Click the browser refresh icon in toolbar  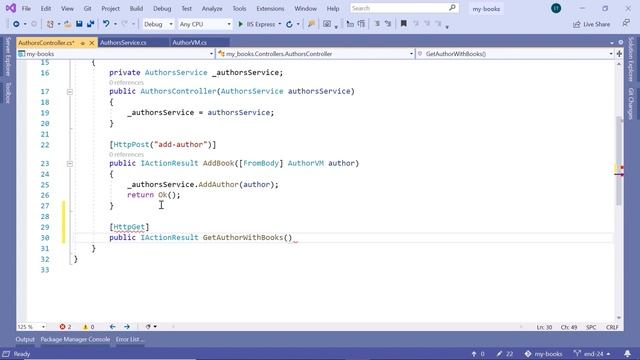[289, 24]
